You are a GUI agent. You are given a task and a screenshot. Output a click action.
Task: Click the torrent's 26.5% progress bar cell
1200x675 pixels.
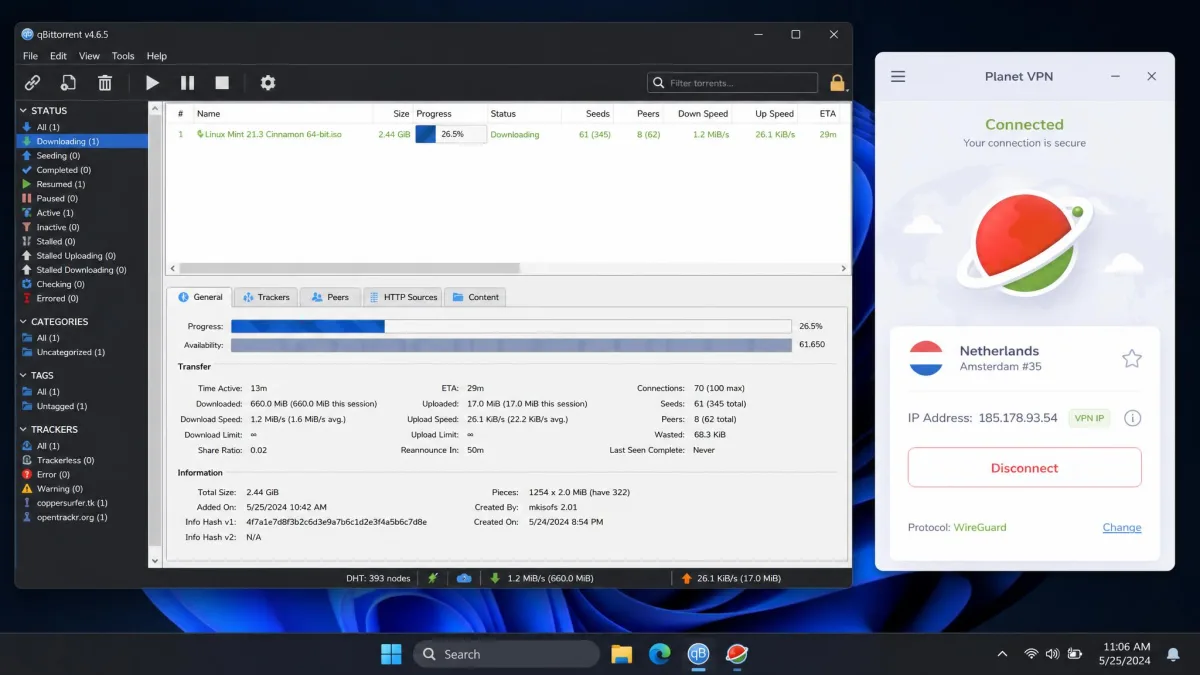(451, 134)
